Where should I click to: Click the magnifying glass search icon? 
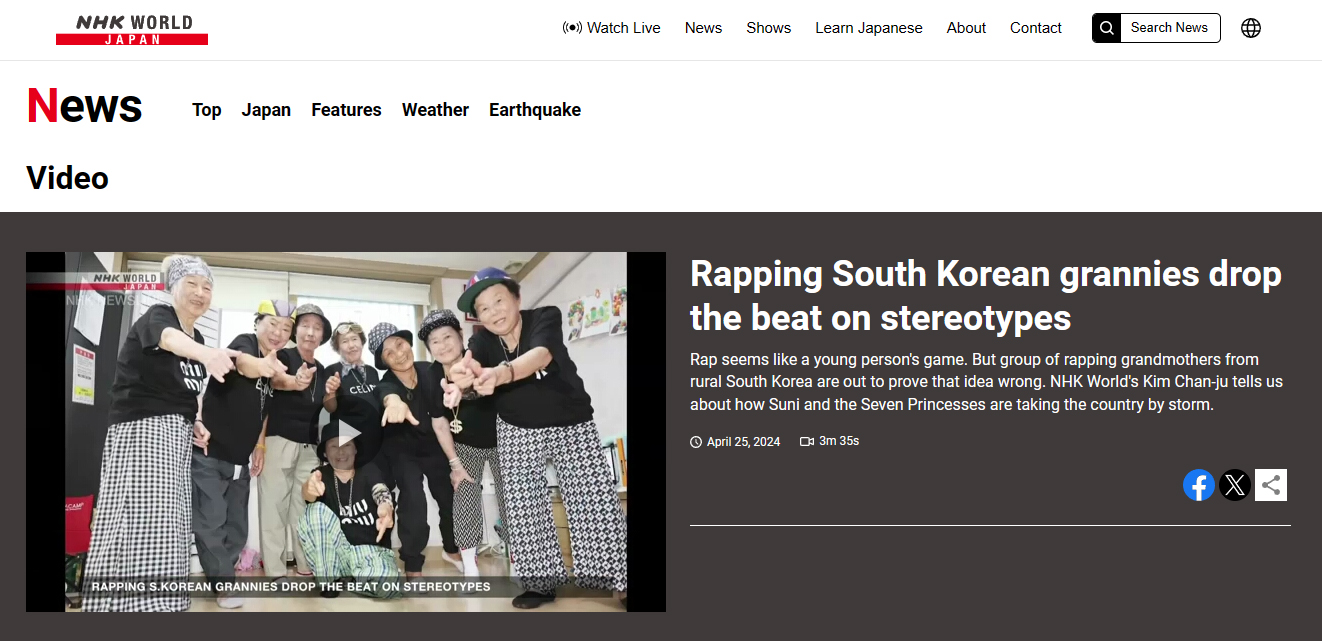coord(1106,28)
